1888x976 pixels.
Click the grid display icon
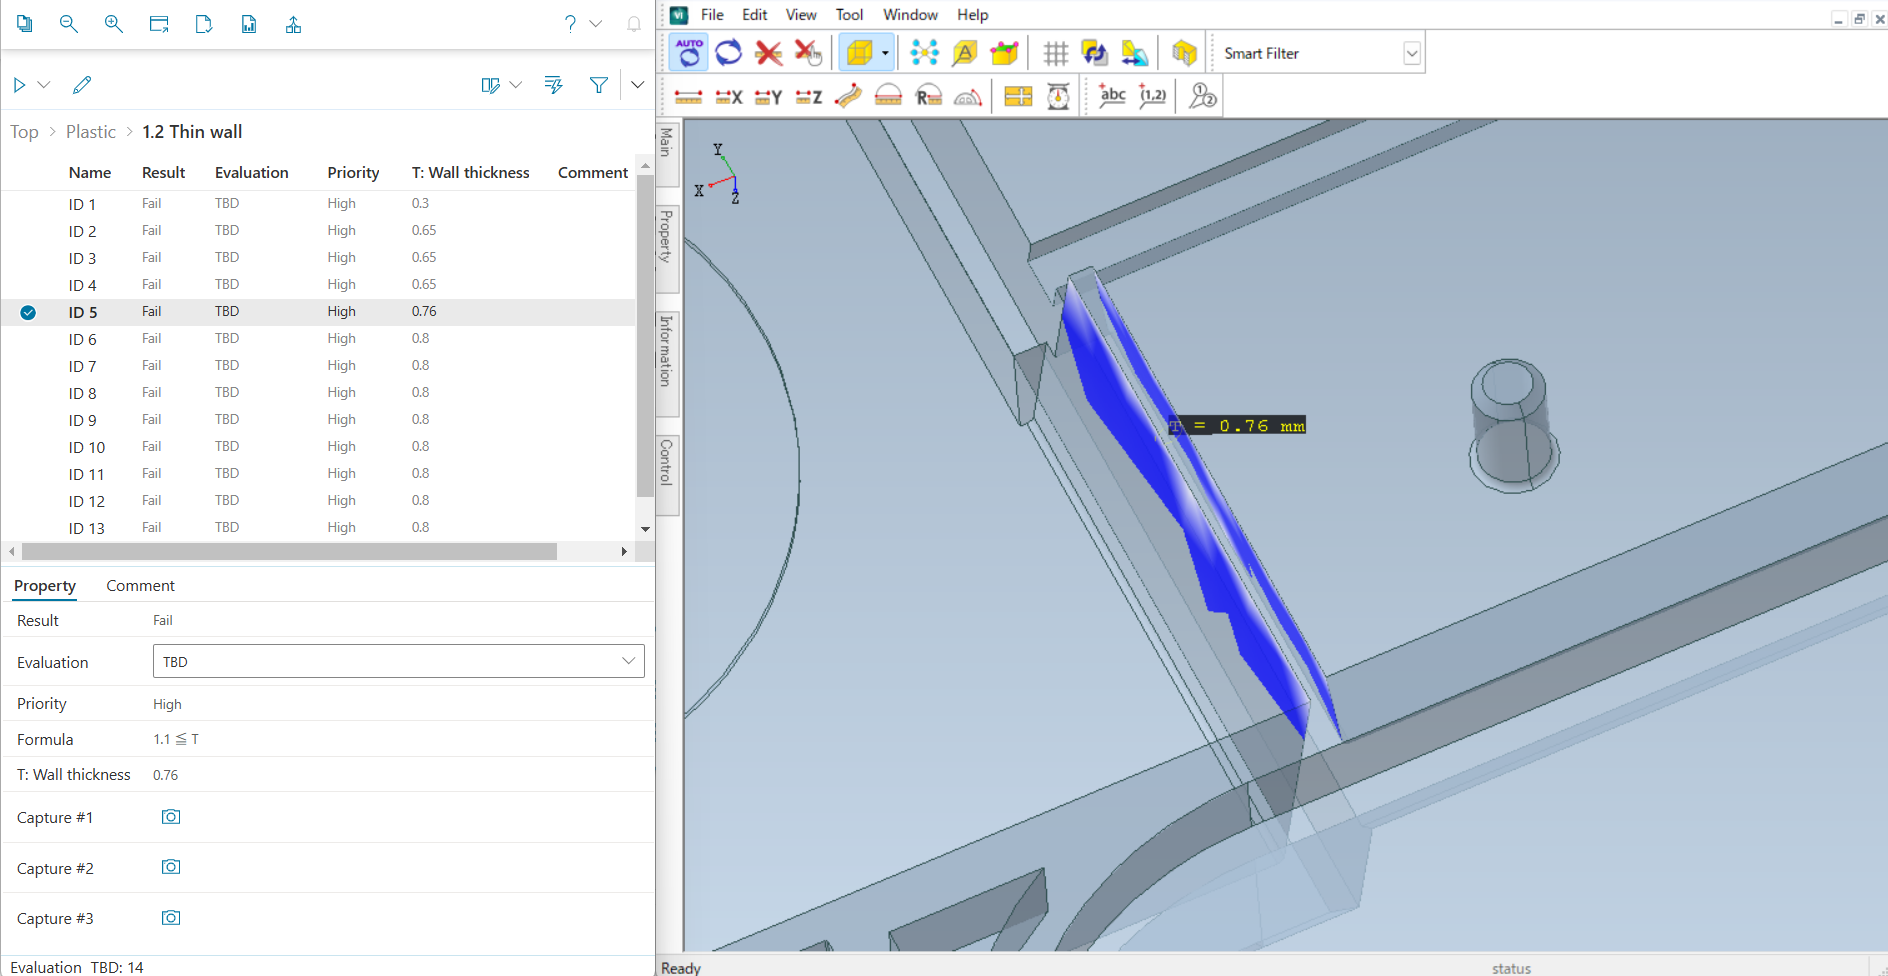point(1055,53)
